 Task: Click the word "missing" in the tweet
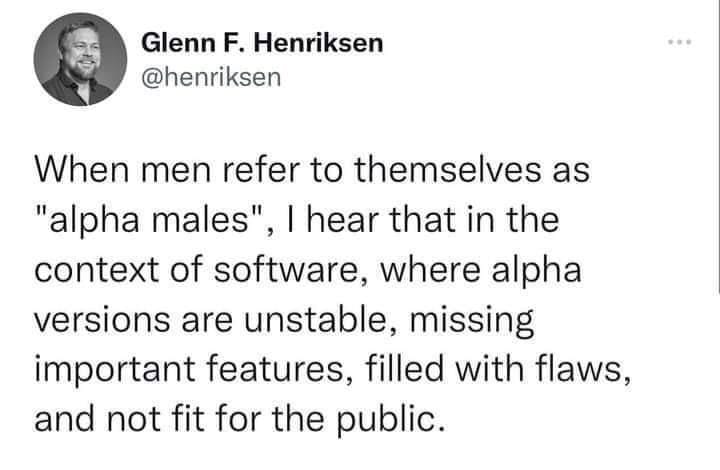(476, 323)
